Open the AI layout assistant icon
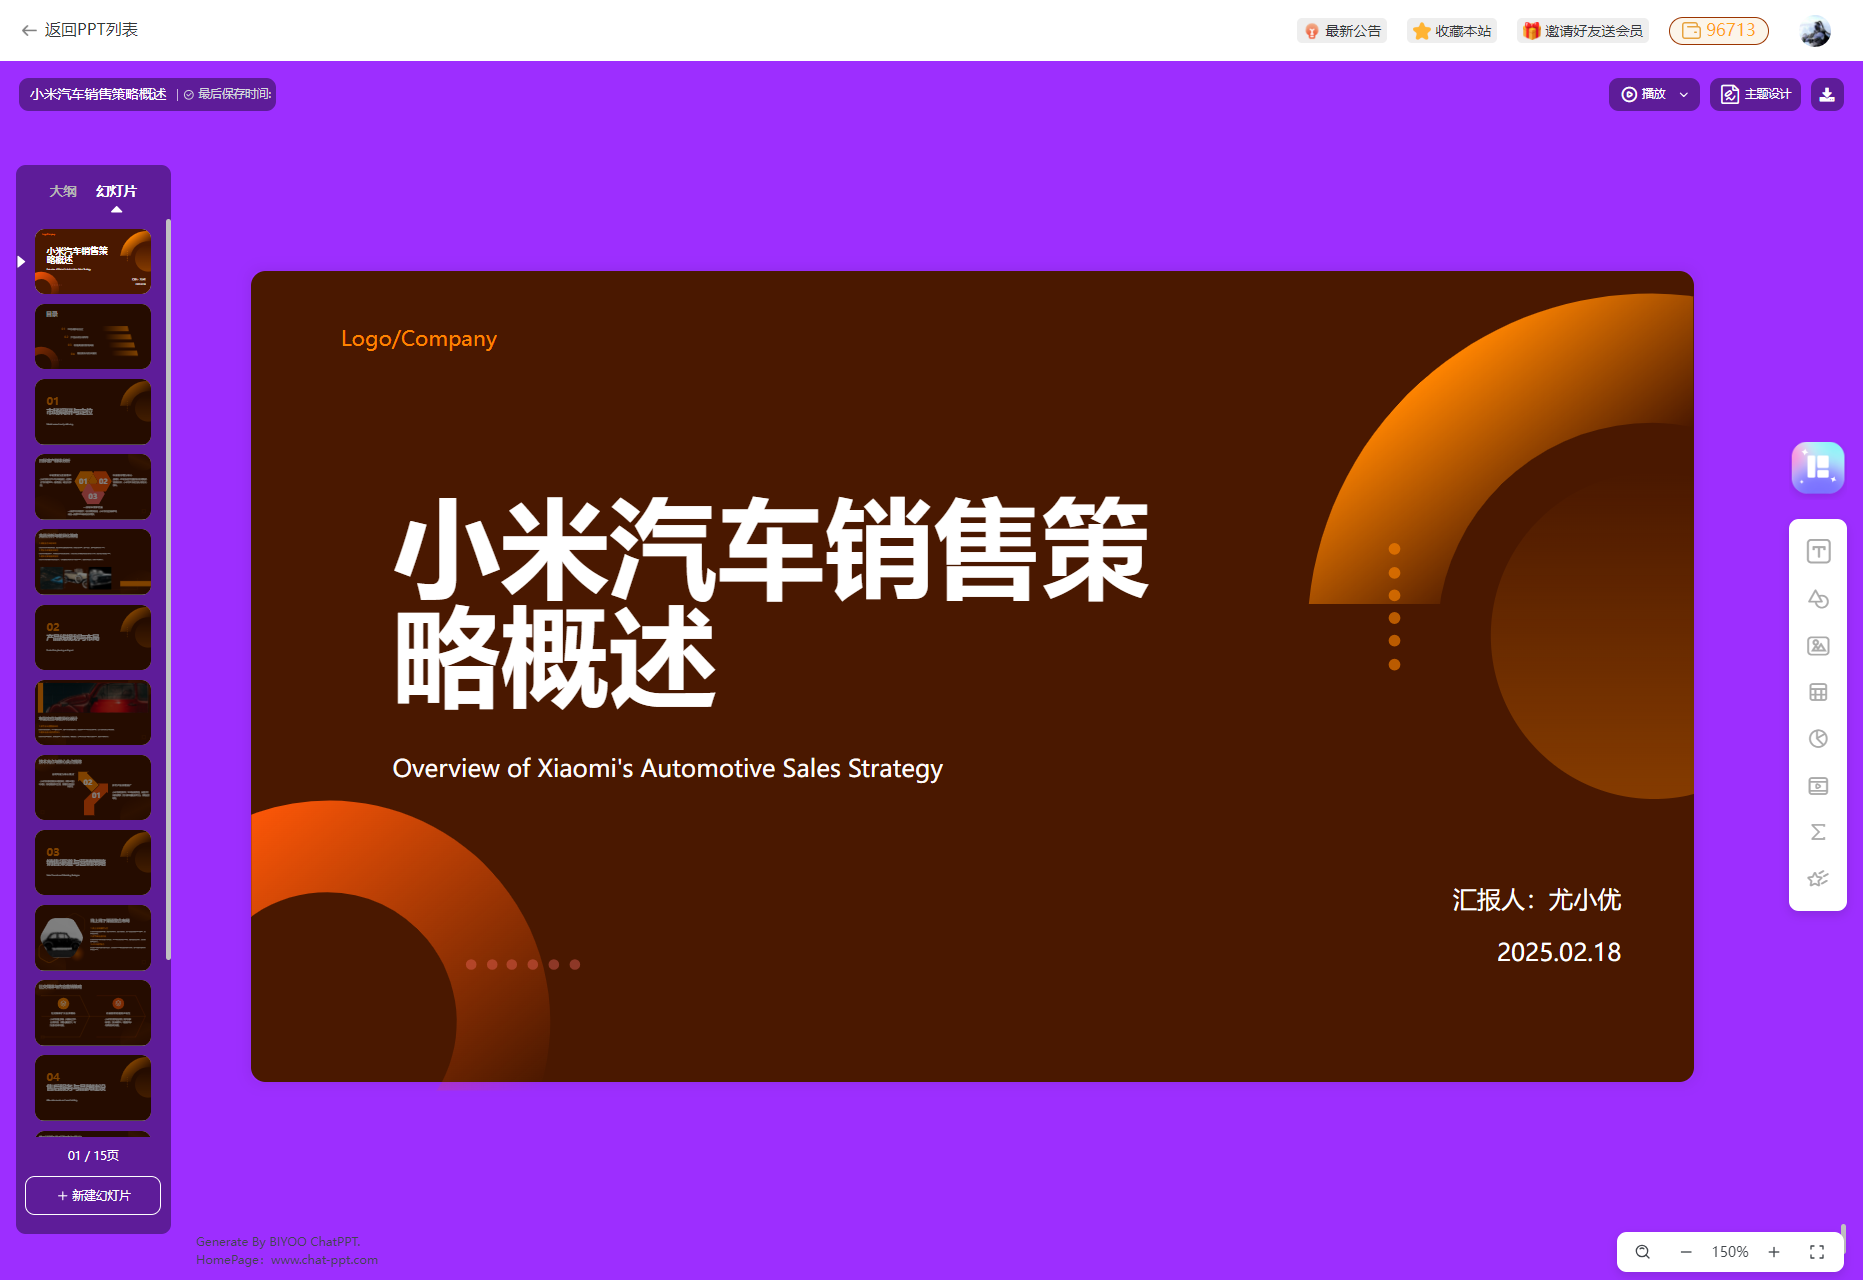The height and width of the screenshot is (1280, 1863). 1818,468
